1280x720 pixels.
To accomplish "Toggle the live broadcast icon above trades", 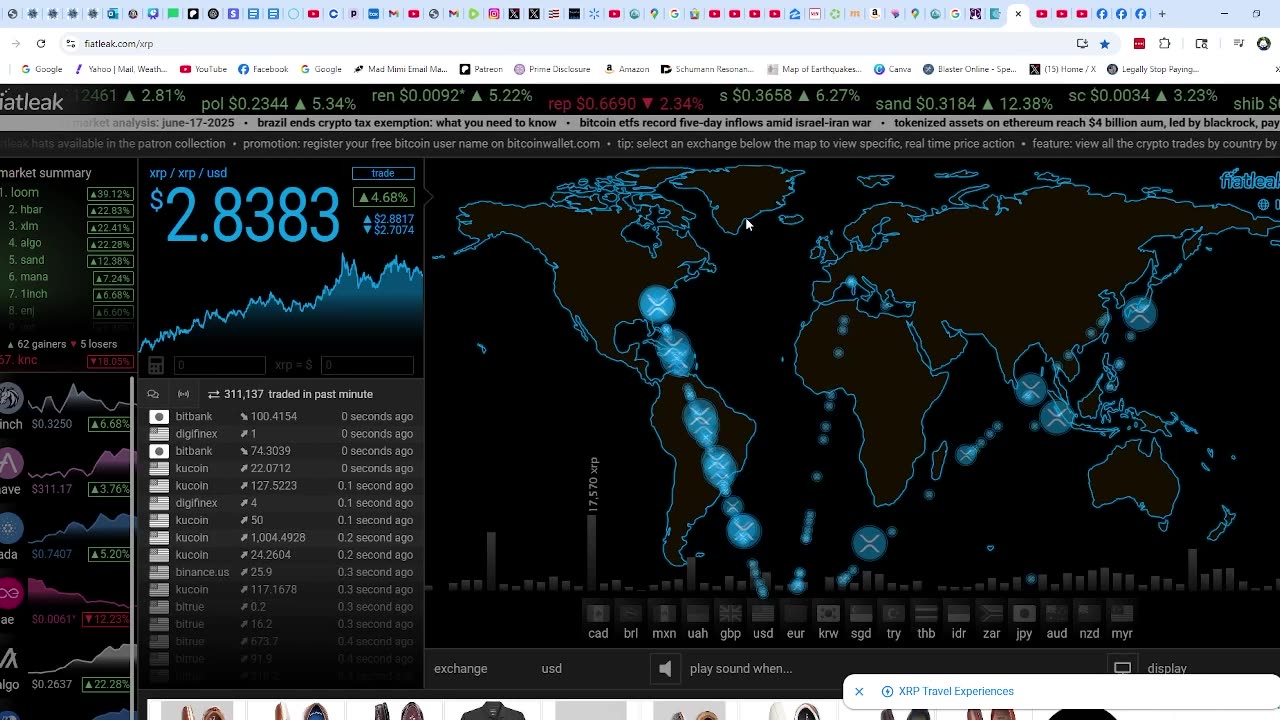I will click(183, 394).
